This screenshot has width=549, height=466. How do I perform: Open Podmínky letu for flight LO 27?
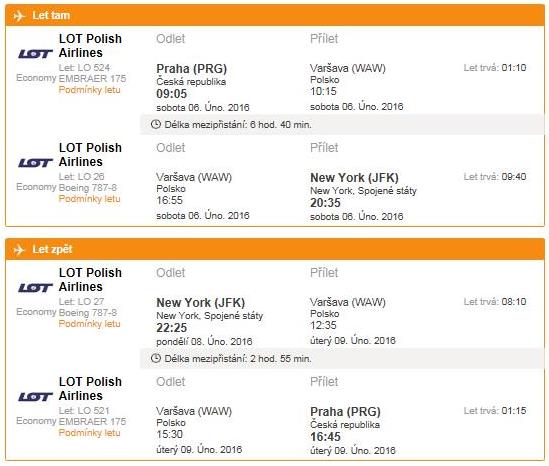click(x=90, y=324)
